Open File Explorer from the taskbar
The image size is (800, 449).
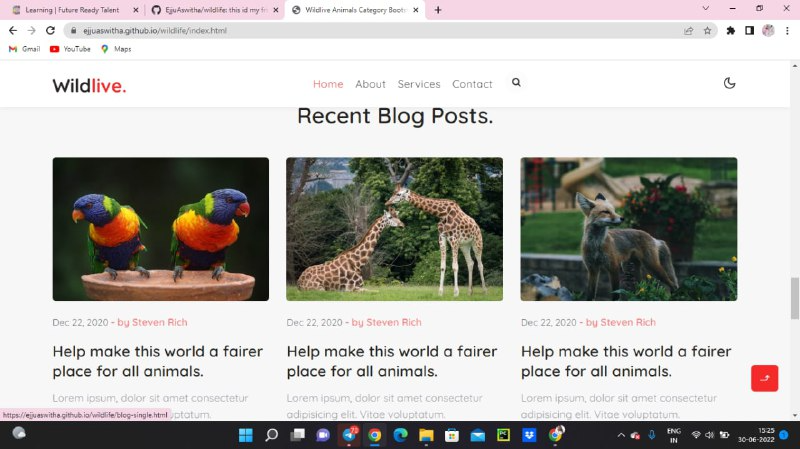tap(426, 435)
